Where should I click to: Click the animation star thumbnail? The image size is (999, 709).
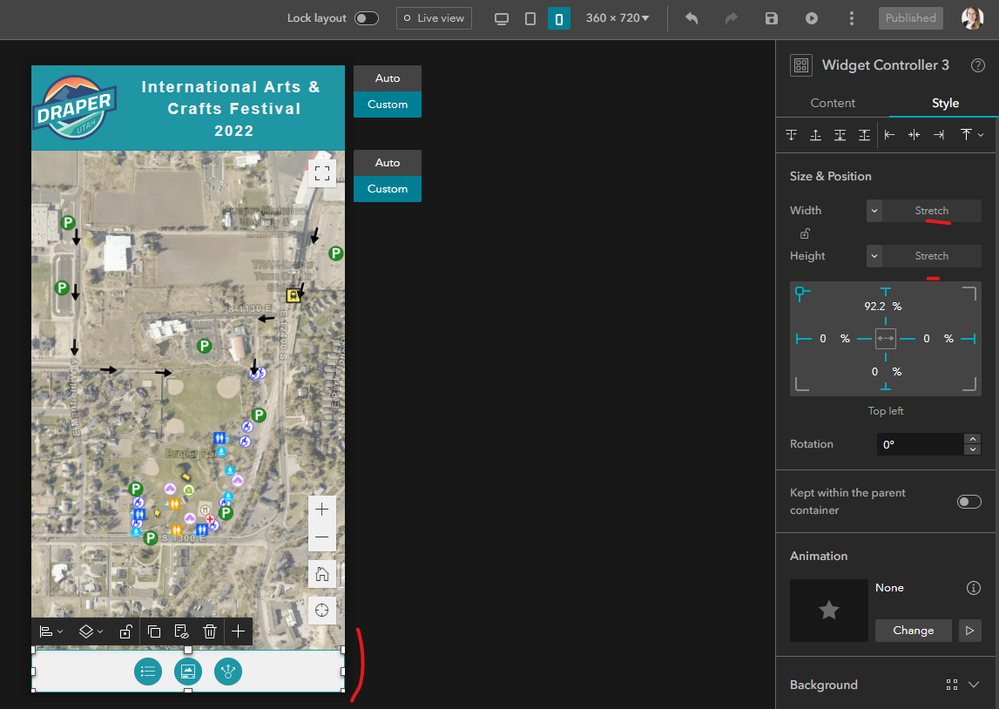(x=829, y=610)
